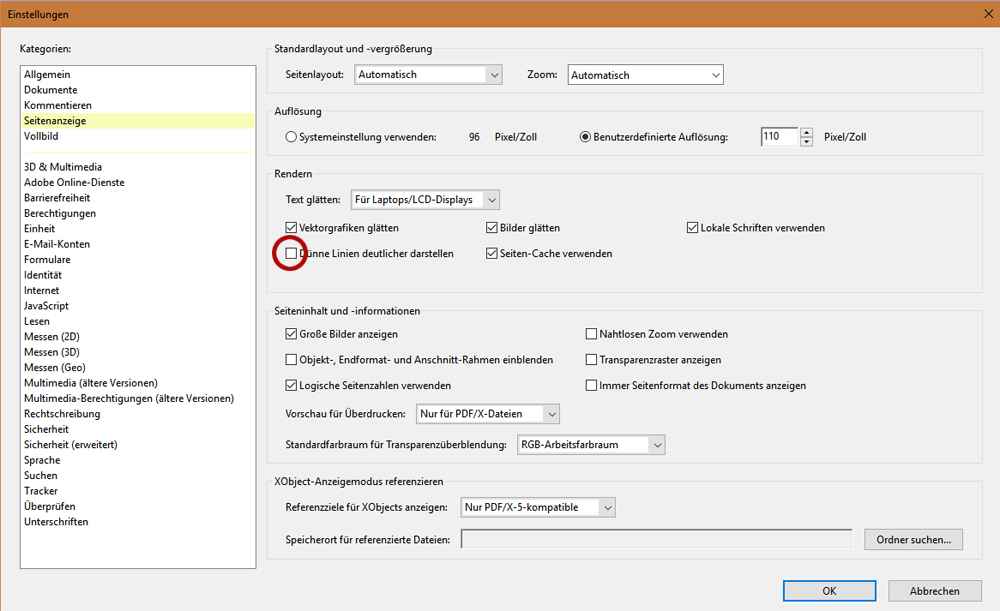Image resolution: width=1000 pixels, height=611 pixels.
Task: Enable 'Dünne Linien deutlicher darstellen' checkbox
Action: (291, 254)
